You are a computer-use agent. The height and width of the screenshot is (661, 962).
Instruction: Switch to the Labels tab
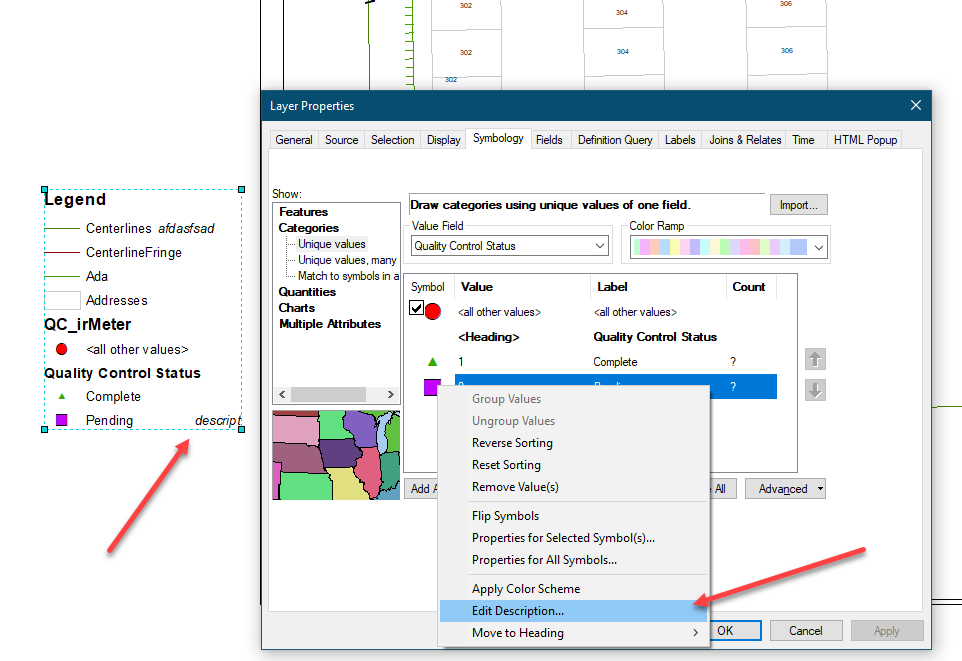pos(680,140)
